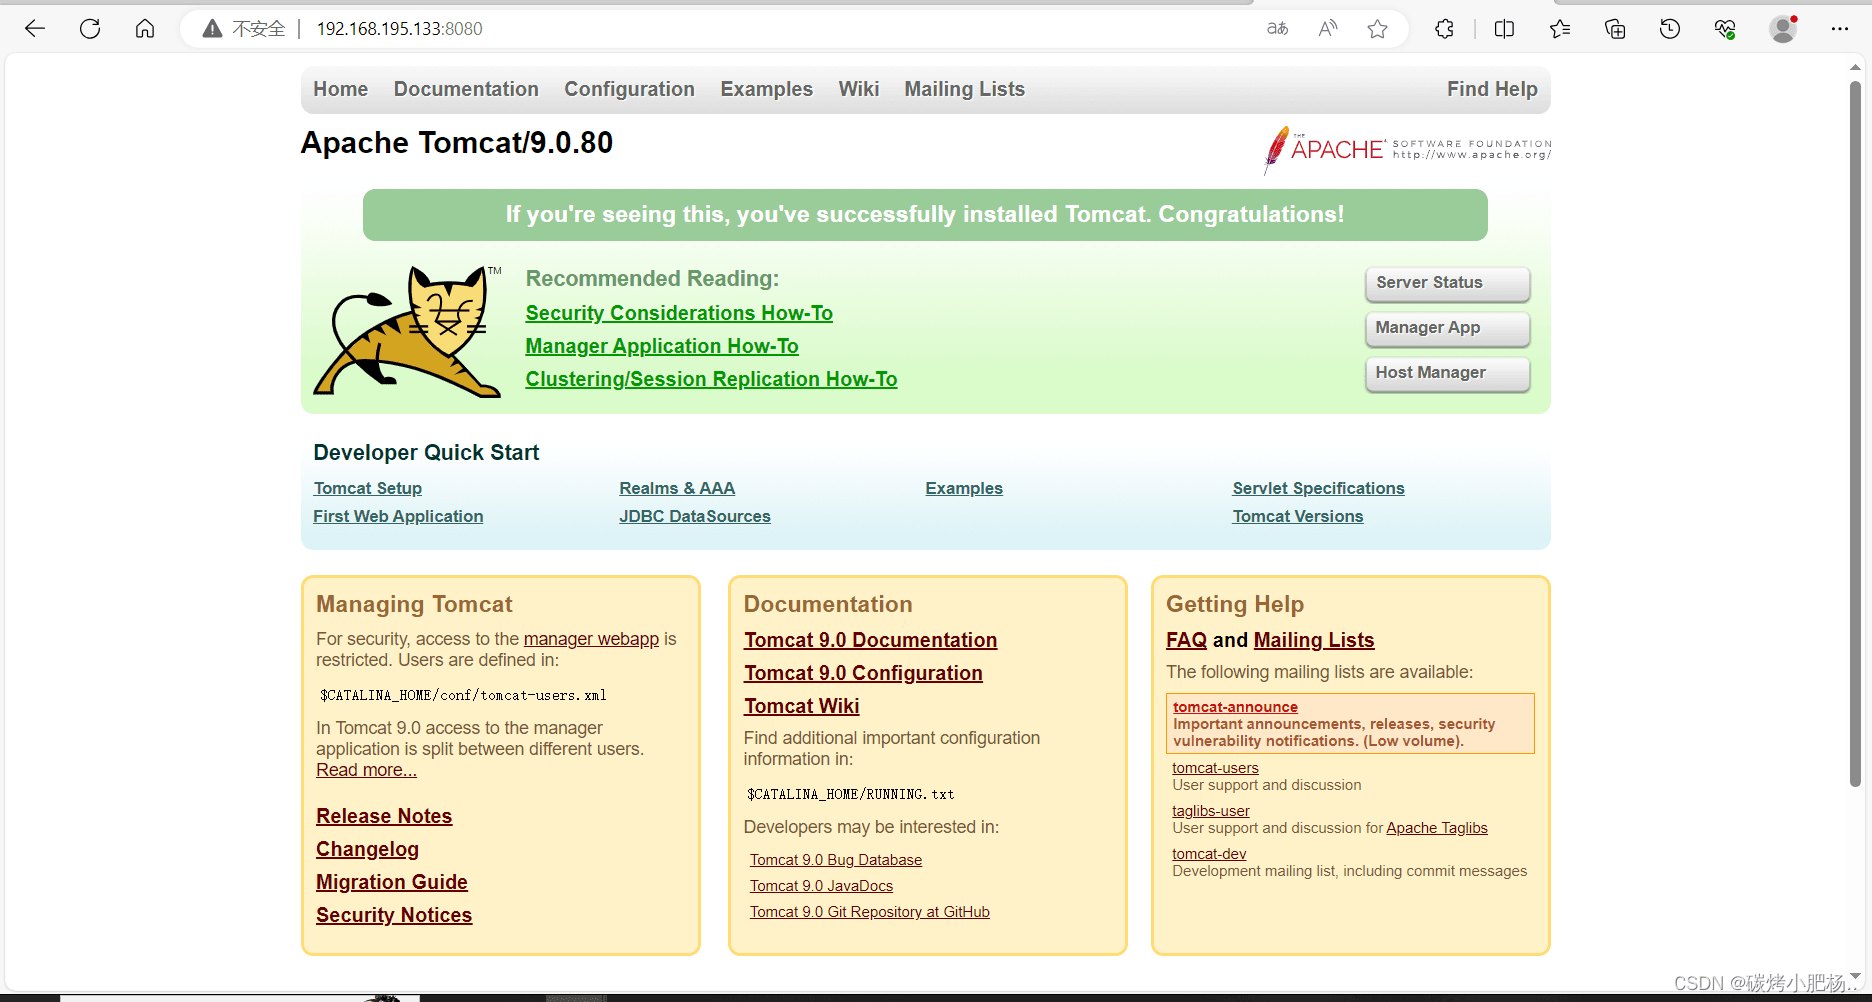Open the Mailing Lists heading link
The width and height of the screenshot is (1872, 1002).
[1313, 640]
